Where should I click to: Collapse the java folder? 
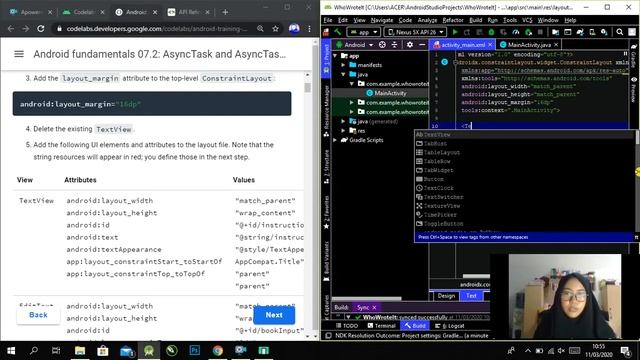(x=343, y=74)
